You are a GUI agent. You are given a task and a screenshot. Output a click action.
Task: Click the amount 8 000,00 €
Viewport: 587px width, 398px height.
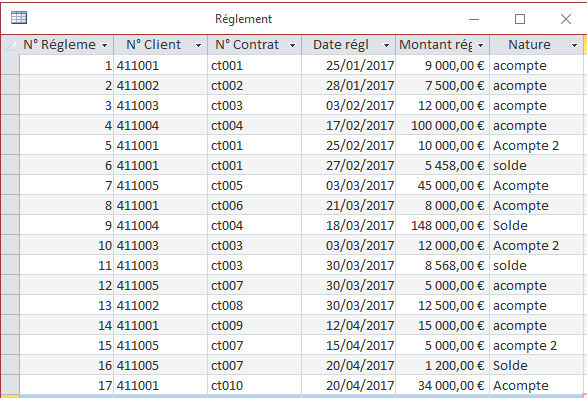pos(442,205)
